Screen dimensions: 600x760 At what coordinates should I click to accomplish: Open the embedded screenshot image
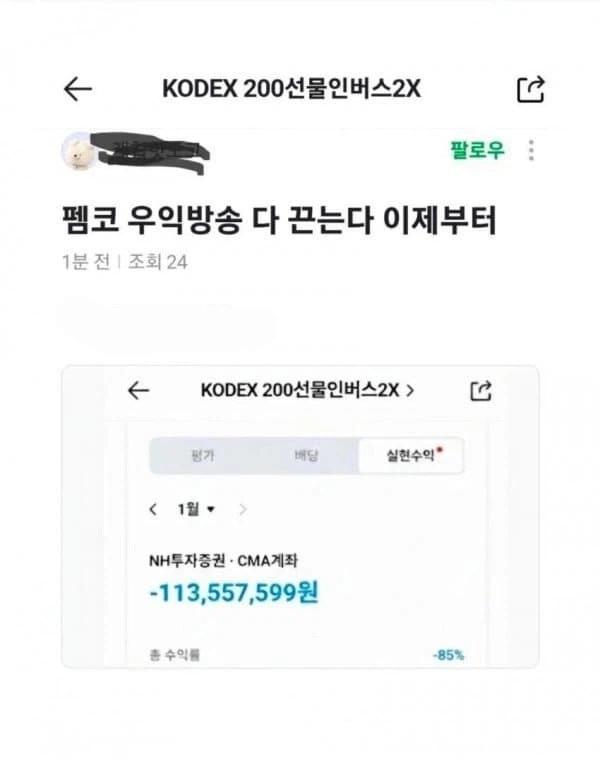click(300, 517)
